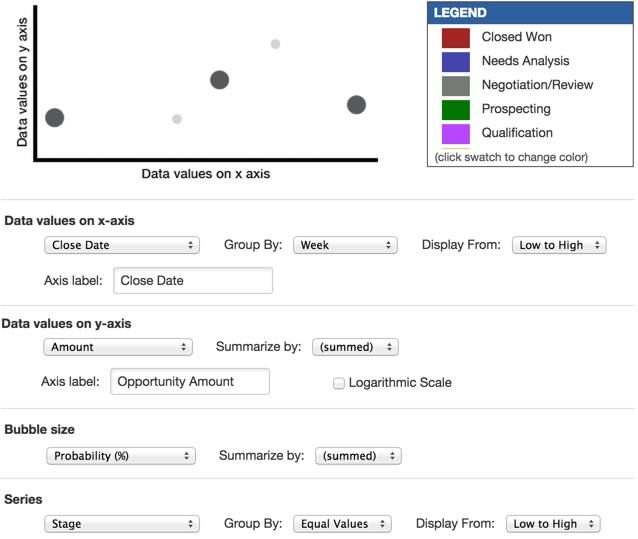This screenshot has height=539, width=638.
Task: Open the Week Group By dropdown
Action: (345, 245)
